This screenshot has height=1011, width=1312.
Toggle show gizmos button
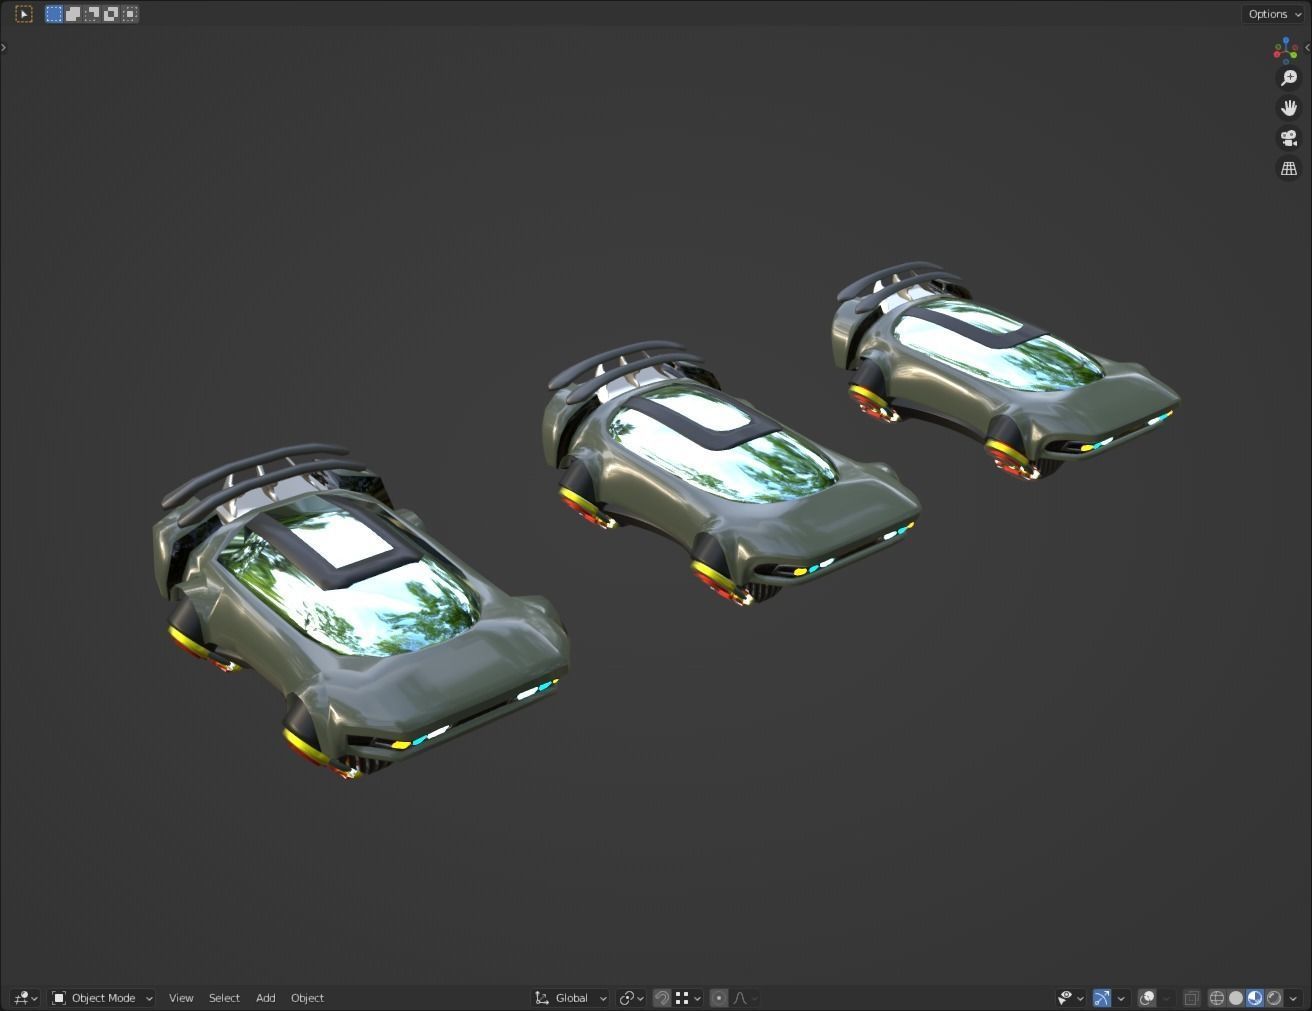(x=1102, y=998)
